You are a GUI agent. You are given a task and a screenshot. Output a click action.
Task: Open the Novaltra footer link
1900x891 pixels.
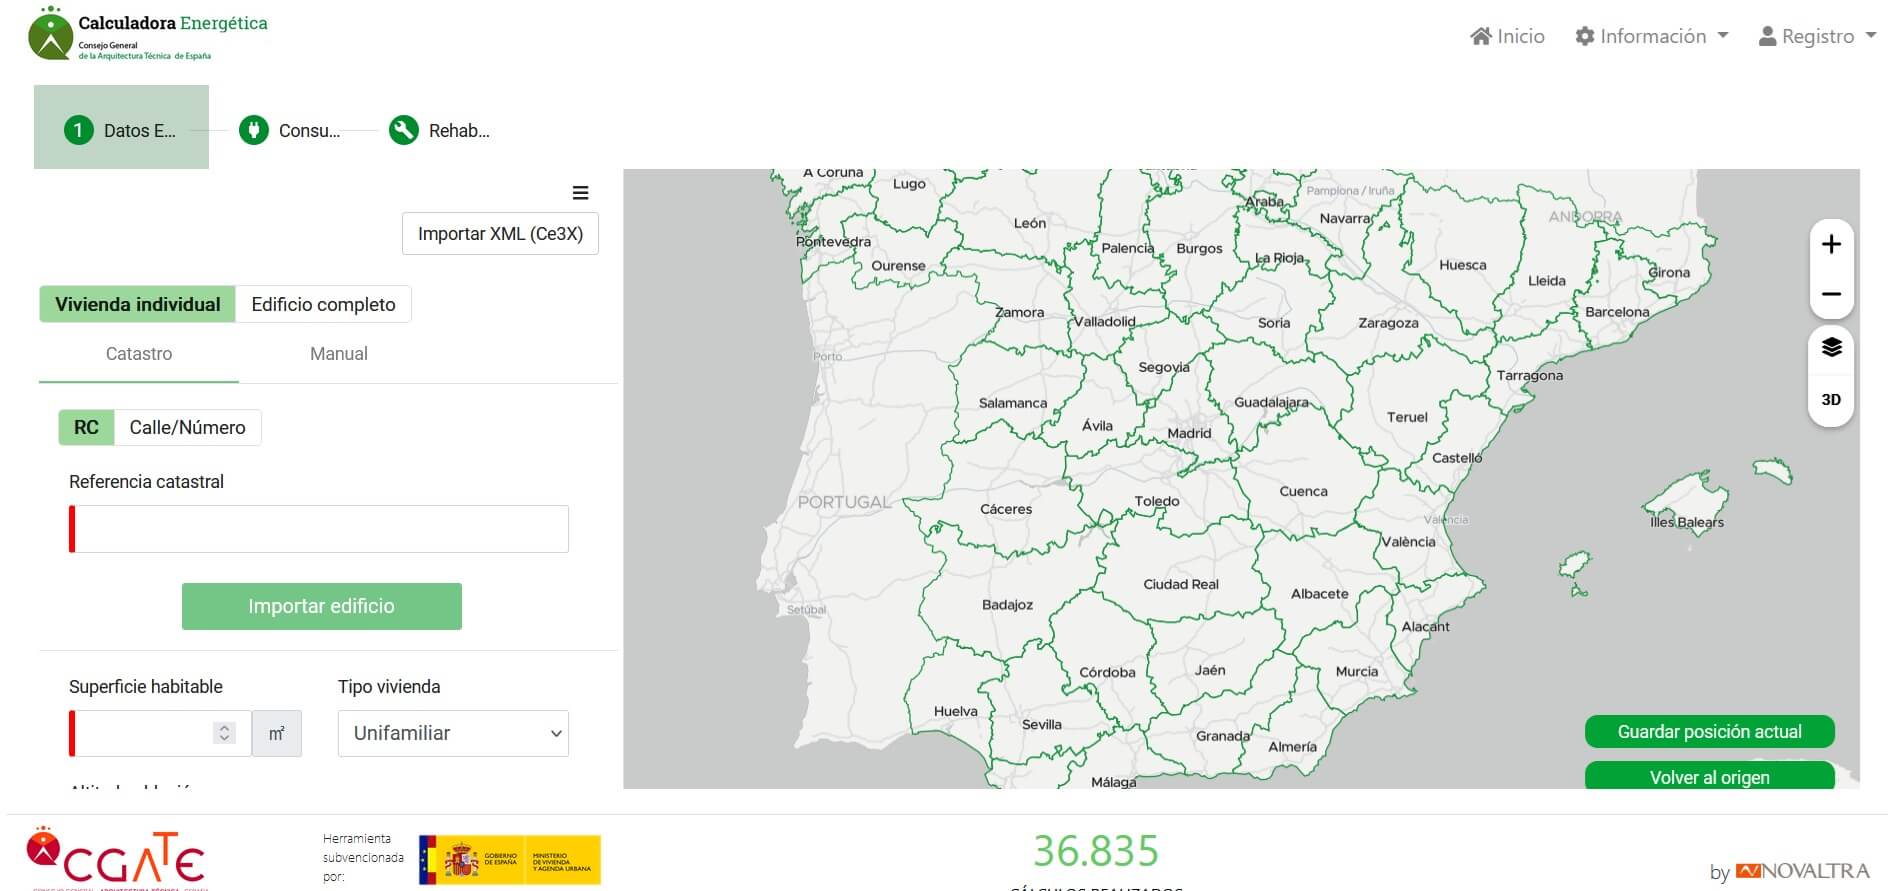point(1802,871)
